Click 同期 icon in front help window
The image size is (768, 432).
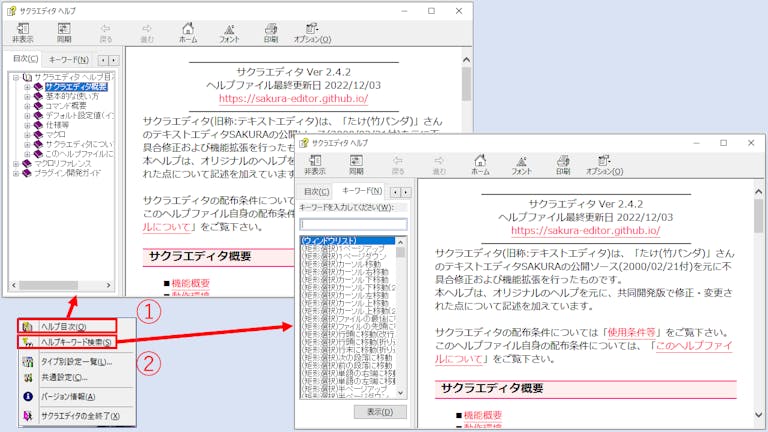pos(356,165)
